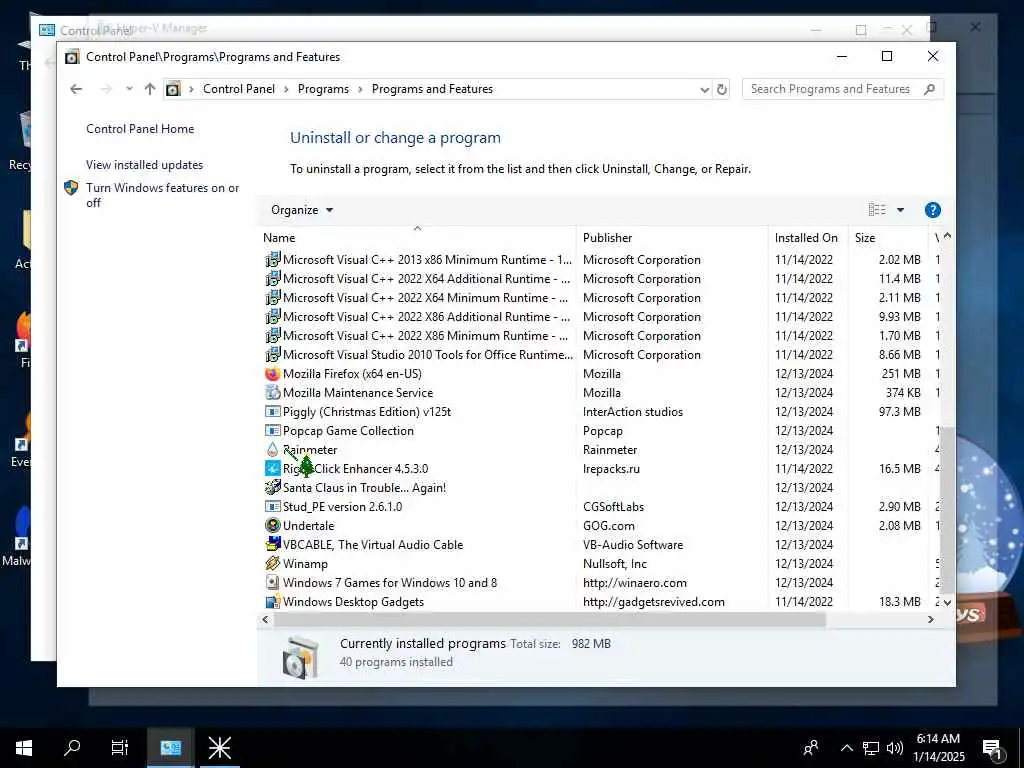Sort by the Installed On column header
Viewport: 1024px width, 768px height.
tap(808, 238)
